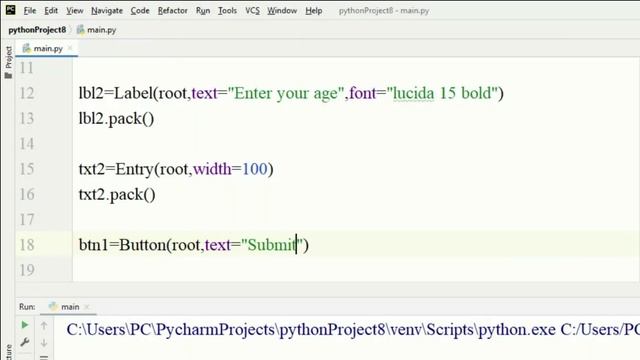Click the up arrow in the Run panel
Viewport: 640px width, 360px height.
click(44, 326)
